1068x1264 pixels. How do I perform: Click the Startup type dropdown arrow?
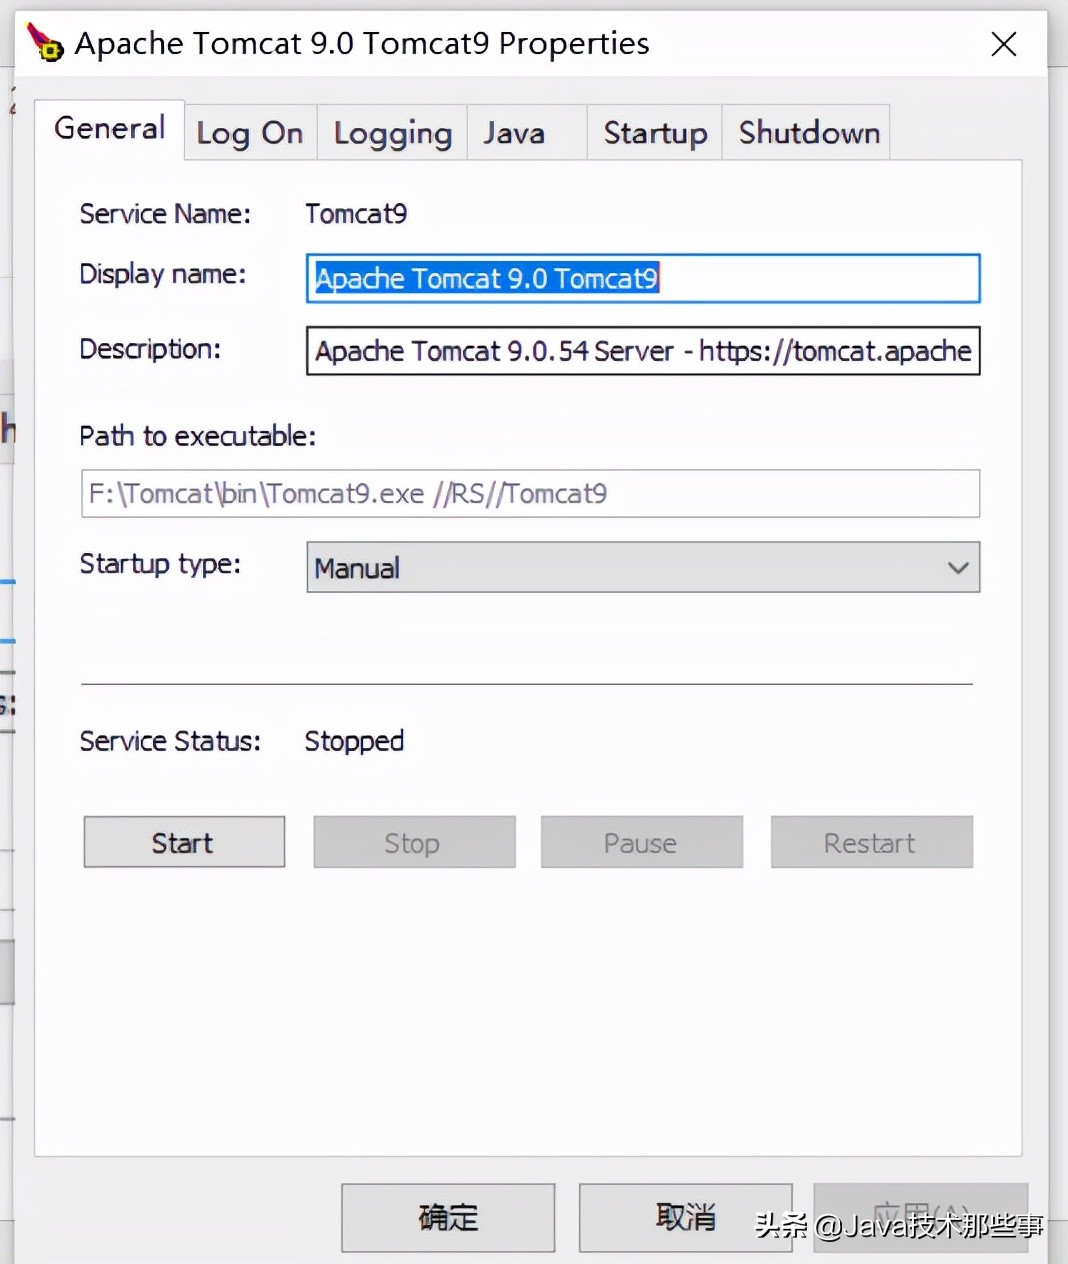957,568
